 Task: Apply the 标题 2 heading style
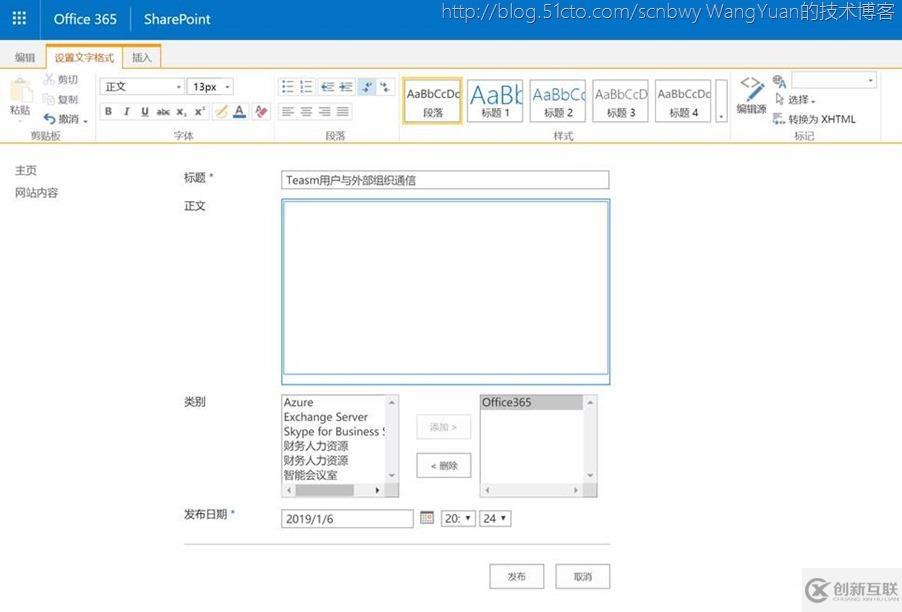(558, 101)
